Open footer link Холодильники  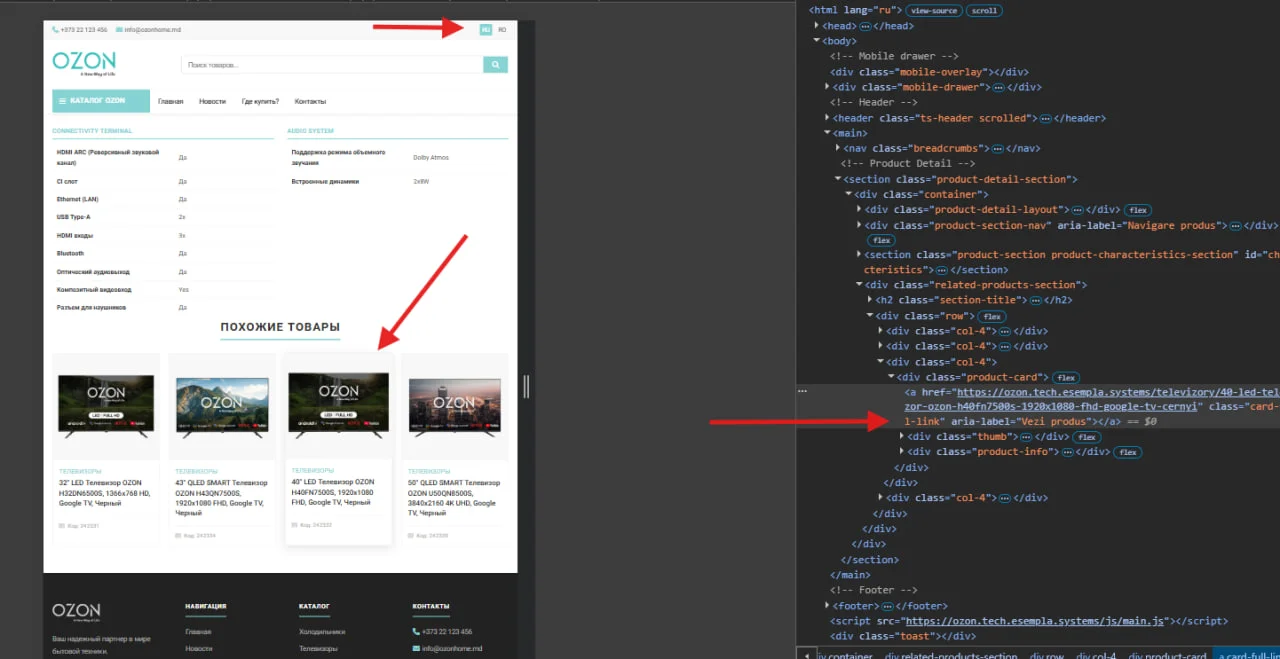pyautogui.click(x=322, y=632)
